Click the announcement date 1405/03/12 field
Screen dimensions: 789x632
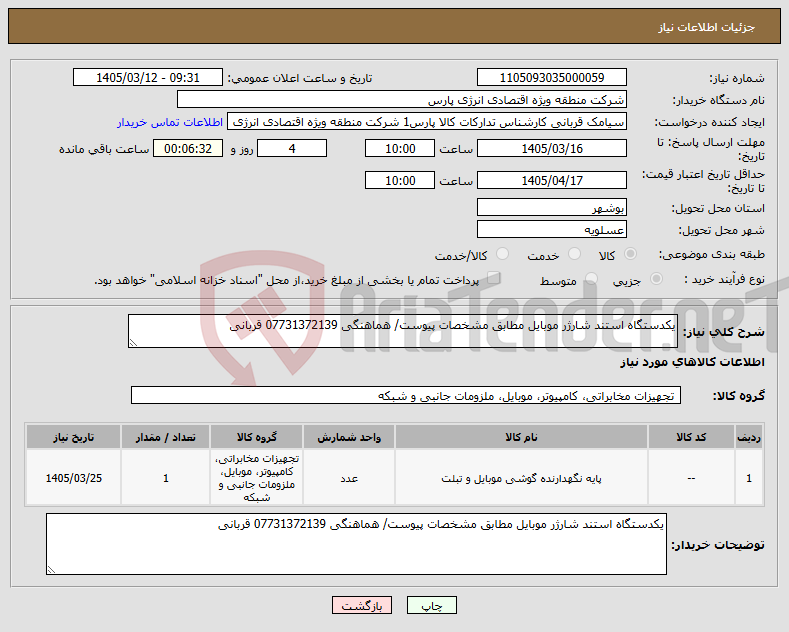pos(148,77)
